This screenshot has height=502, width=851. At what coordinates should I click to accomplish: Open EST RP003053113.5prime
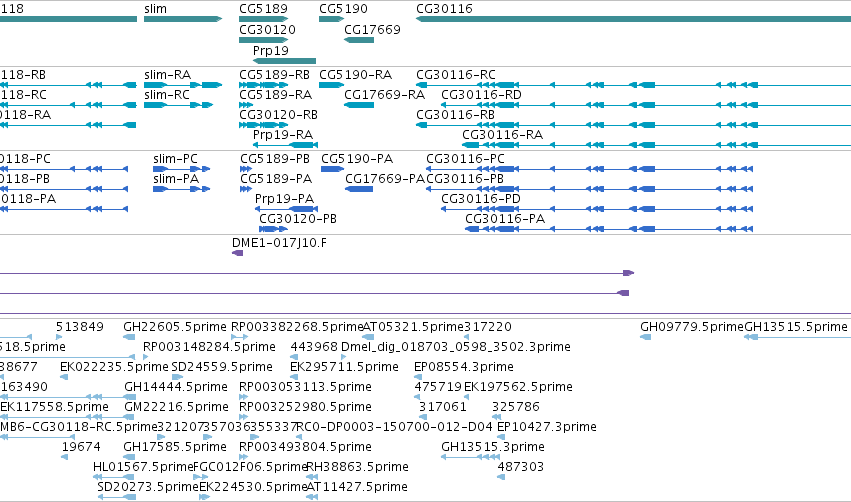coord(305,387)
